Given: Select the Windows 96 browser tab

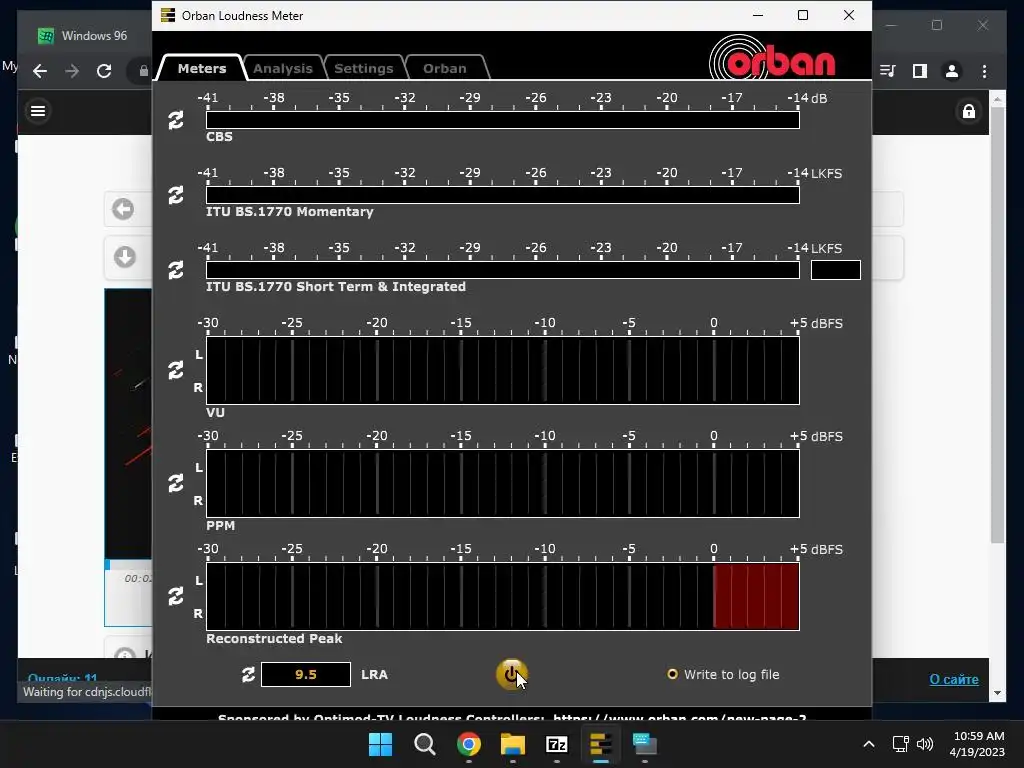Looking at the screenshot, I should point(85,36).
